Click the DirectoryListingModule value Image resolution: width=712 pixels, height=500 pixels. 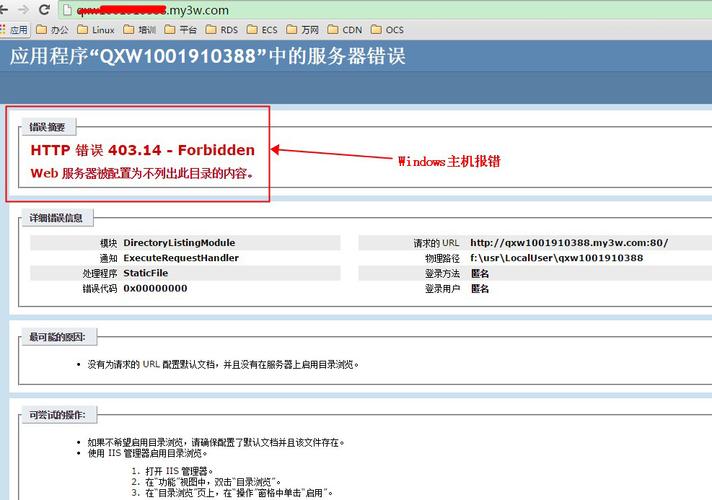[x=179, y=243]
